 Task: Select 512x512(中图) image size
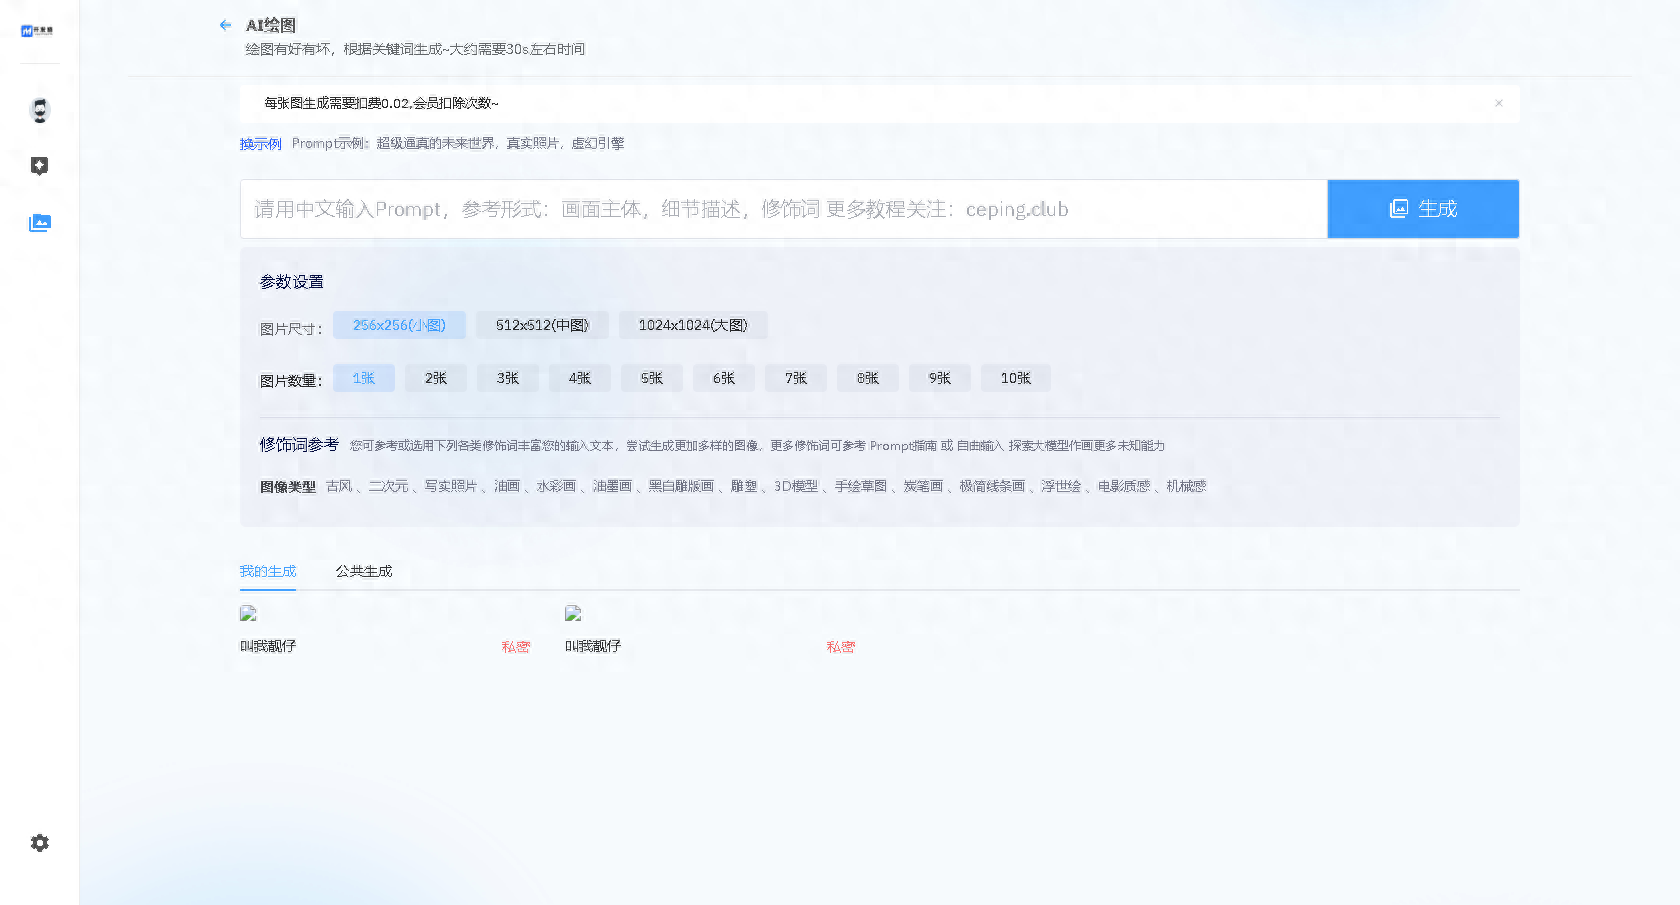pos(542,325)
